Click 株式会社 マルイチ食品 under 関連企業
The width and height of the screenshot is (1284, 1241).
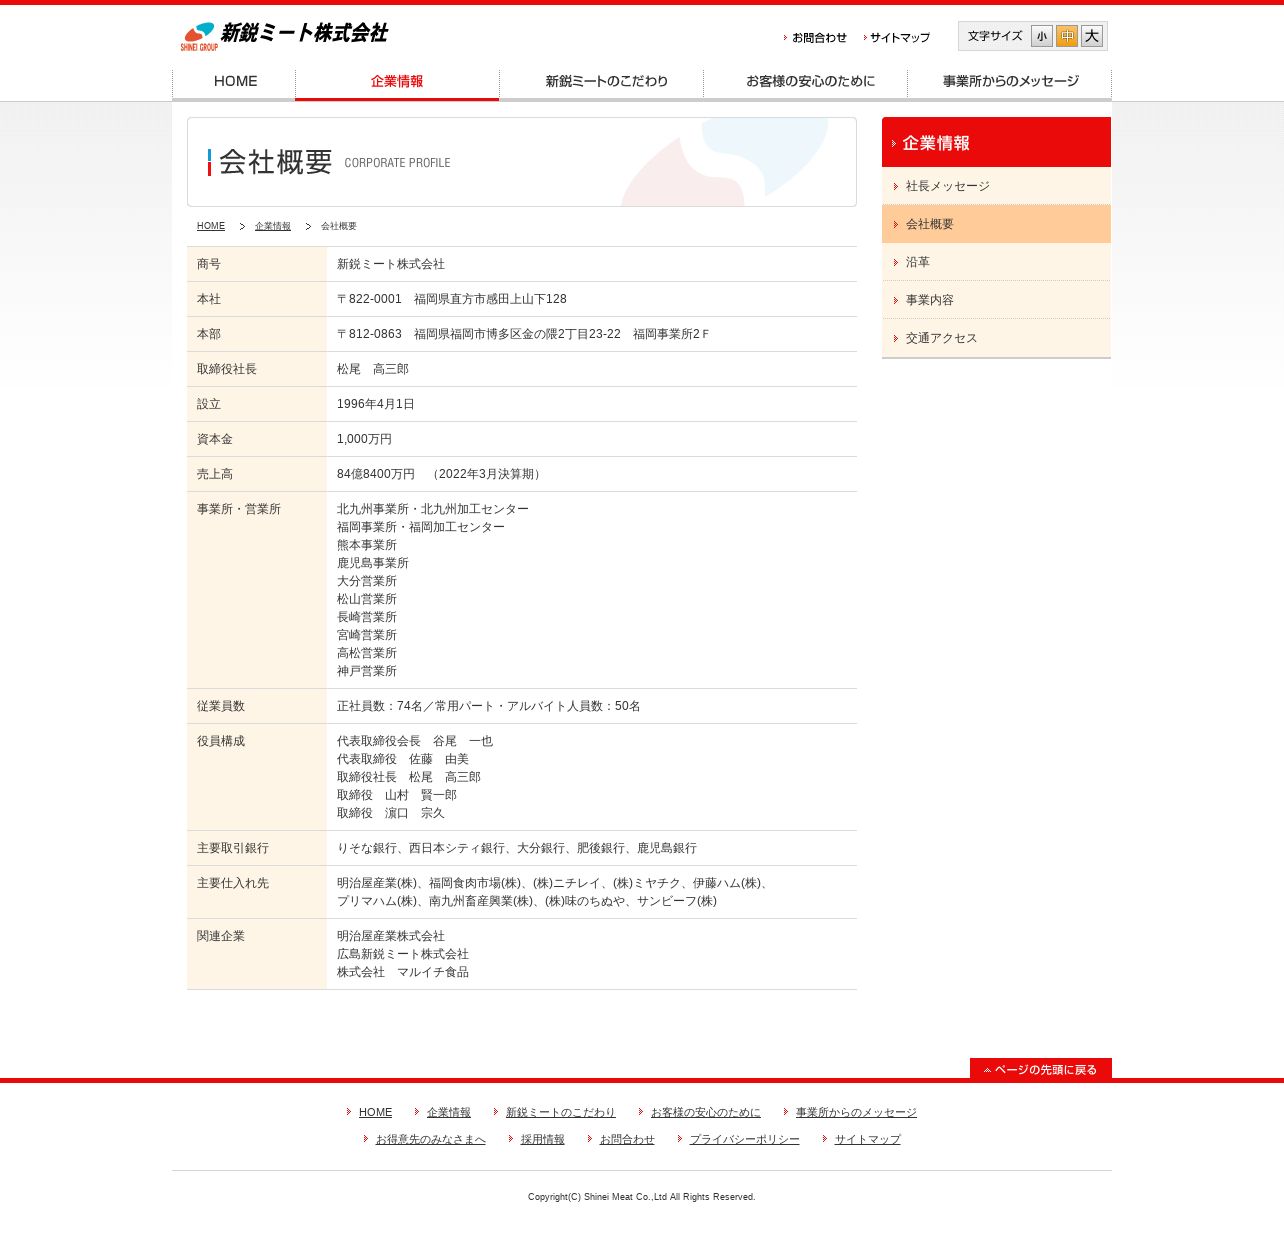(x=403, y=972)
